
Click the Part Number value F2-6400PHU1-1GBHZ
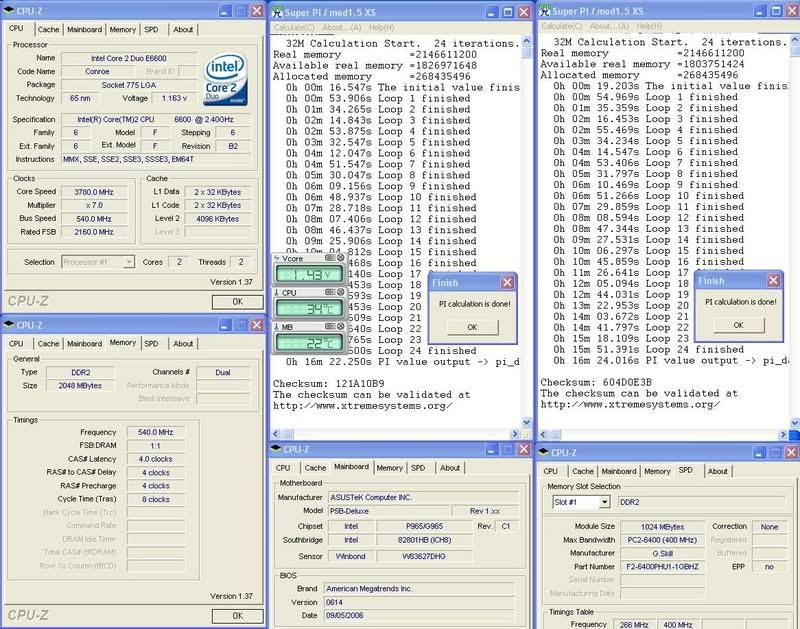[662, 567]
